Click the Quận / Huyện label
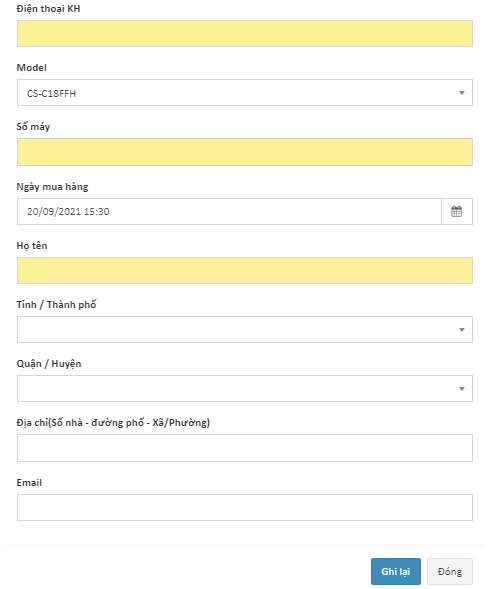Screen dimensions: 495x589 (x=49, y=364)
